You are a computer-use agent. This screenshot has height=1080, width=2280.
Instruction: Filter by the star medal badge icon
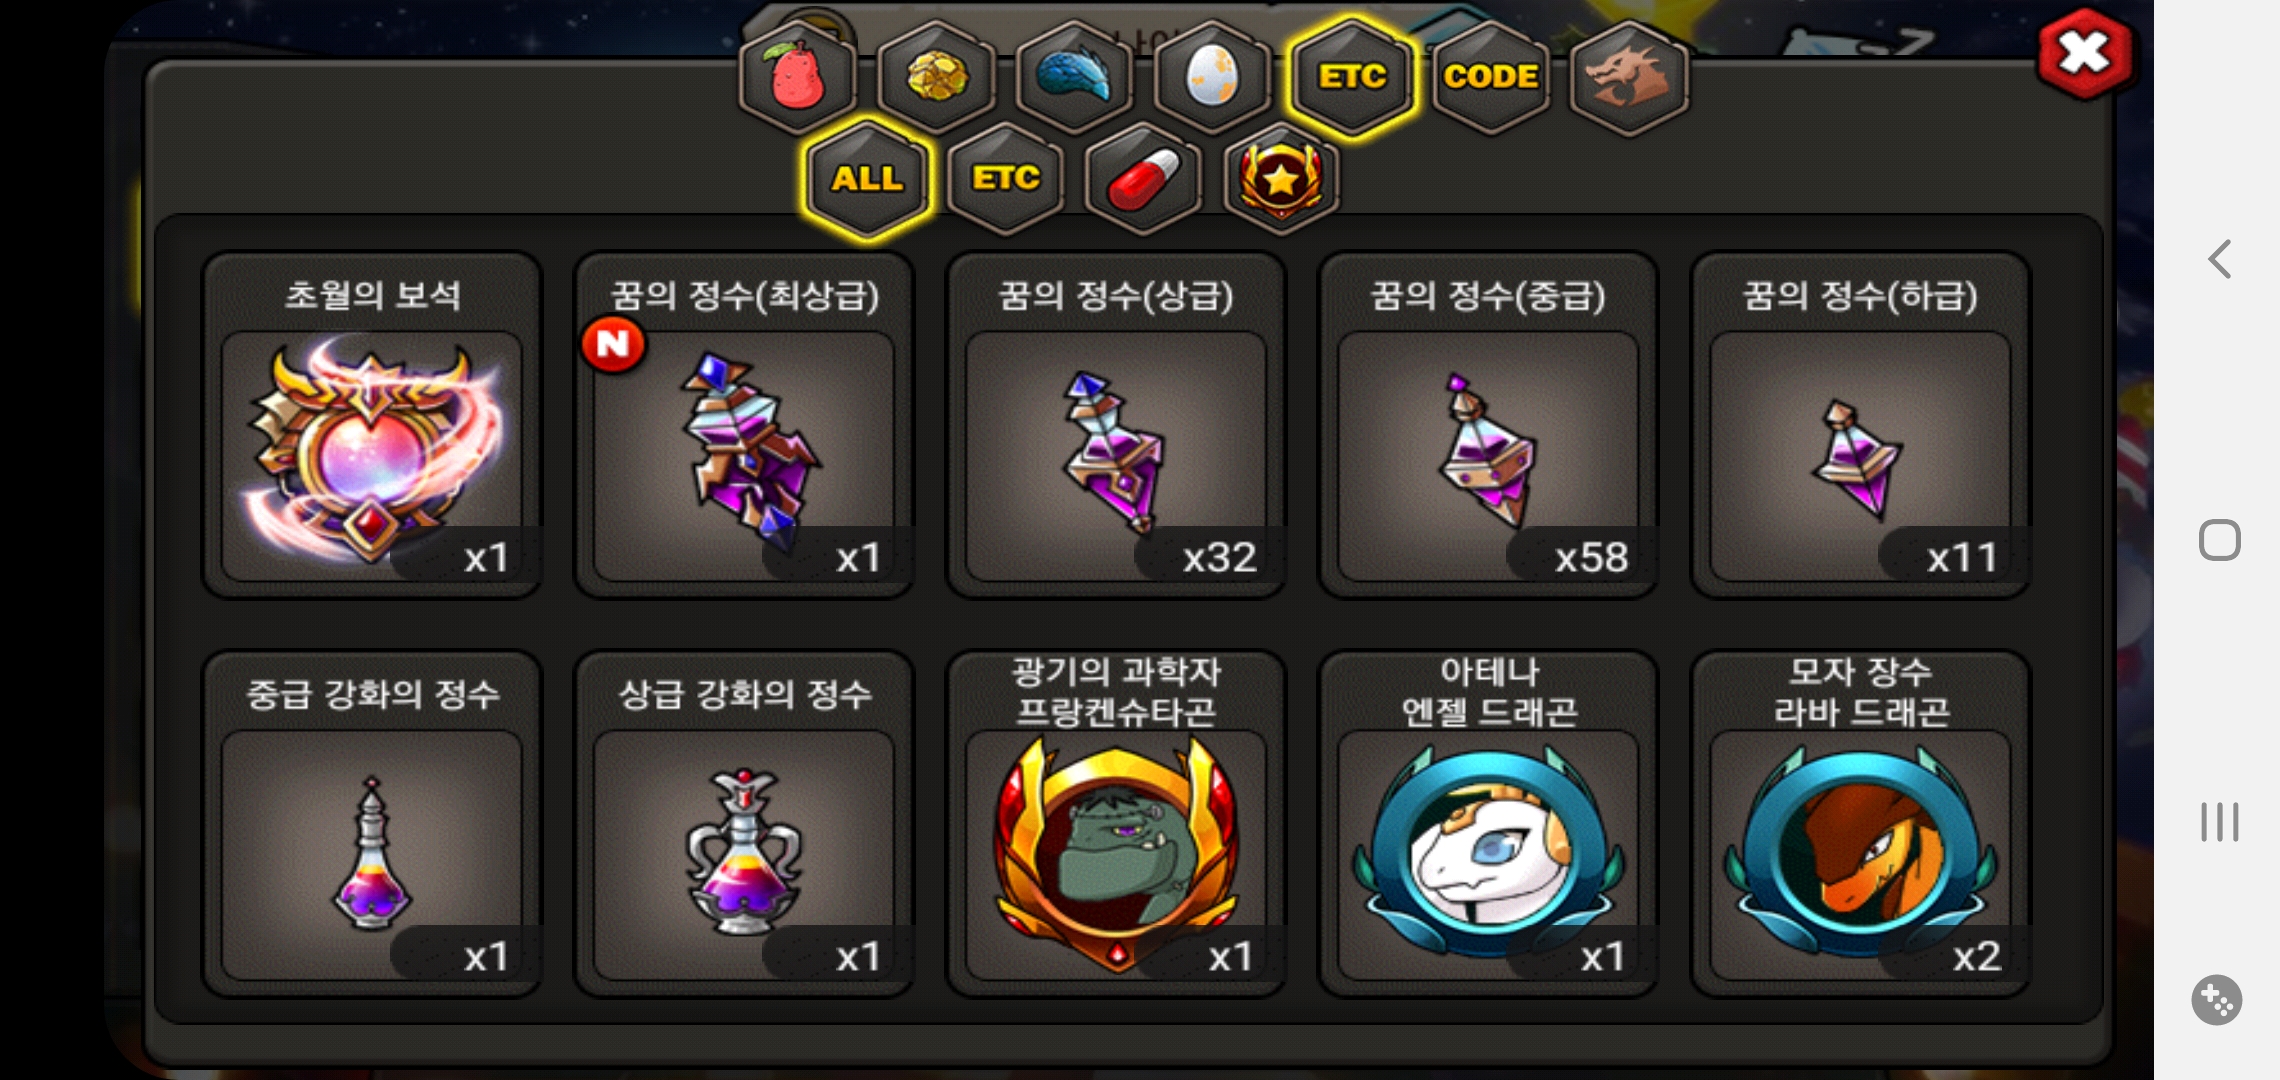pos(1281,180)
